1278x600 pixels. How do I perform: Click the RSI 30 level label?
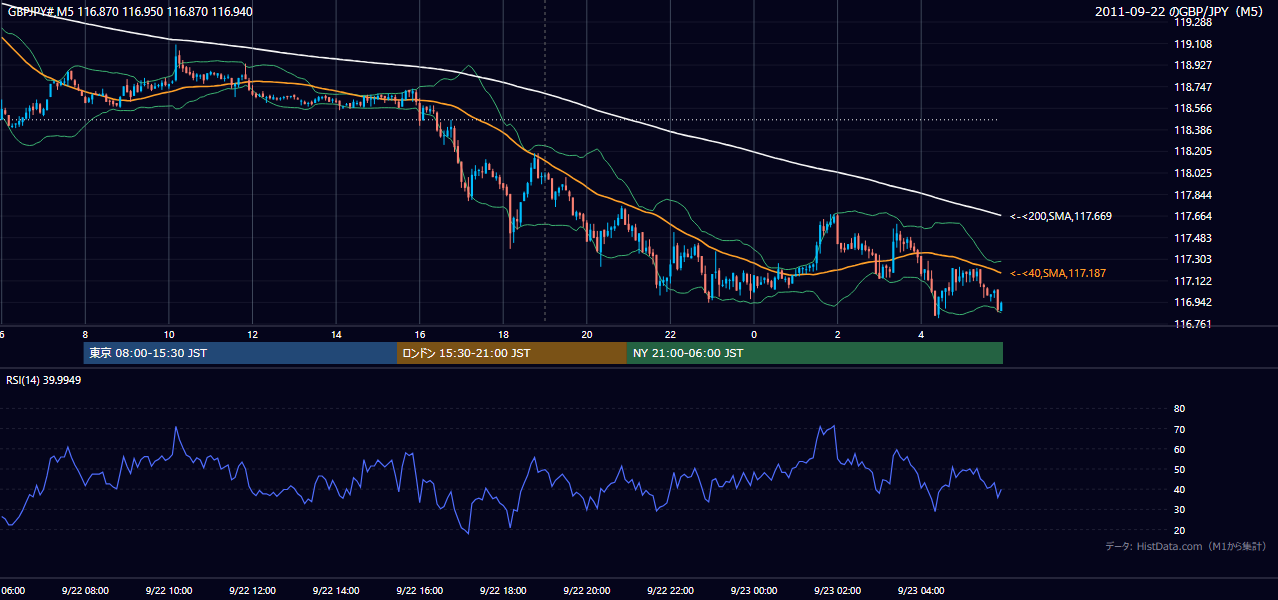point(1179,509)
